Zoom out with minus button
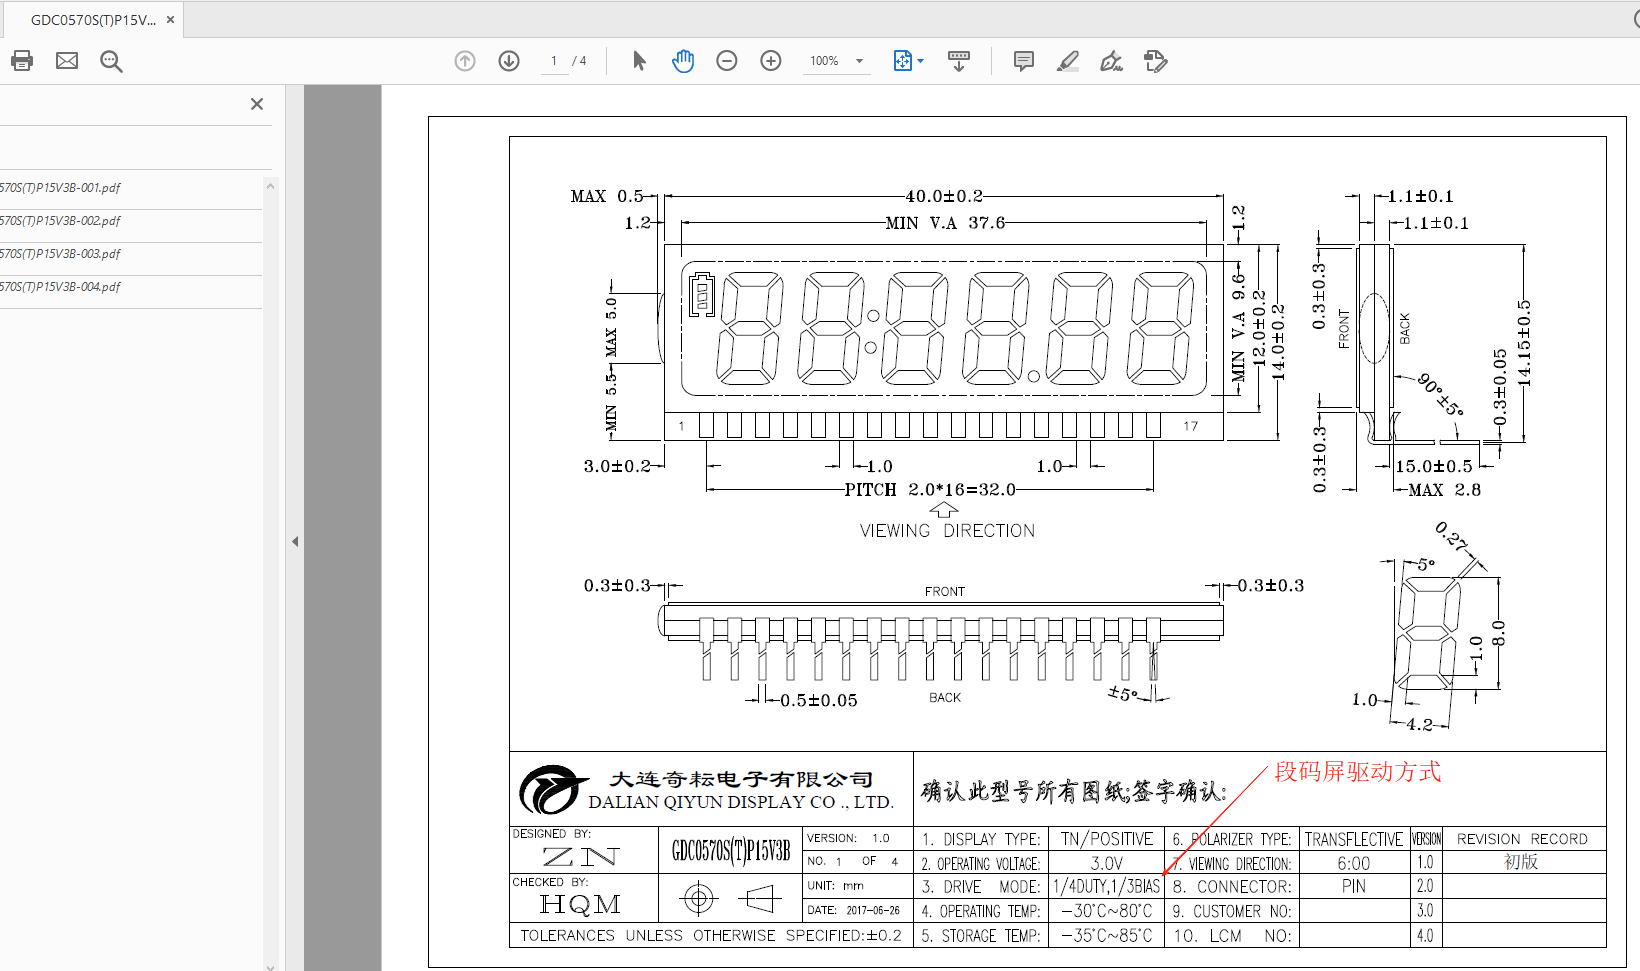Image resolution: width=1640 pixels, height=971 pixels. (x=727, y=61)
